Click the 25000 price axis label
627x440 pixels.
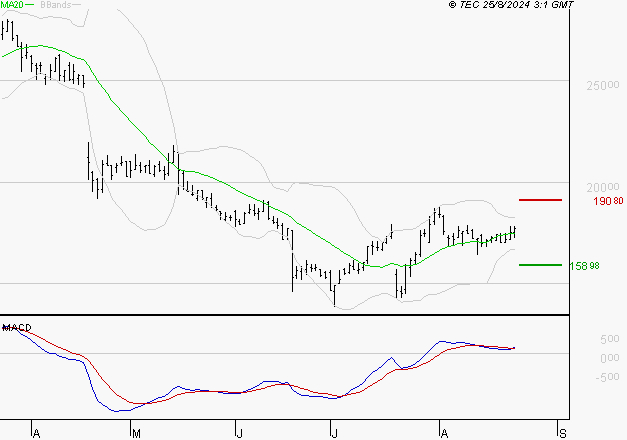coord(603,85)
